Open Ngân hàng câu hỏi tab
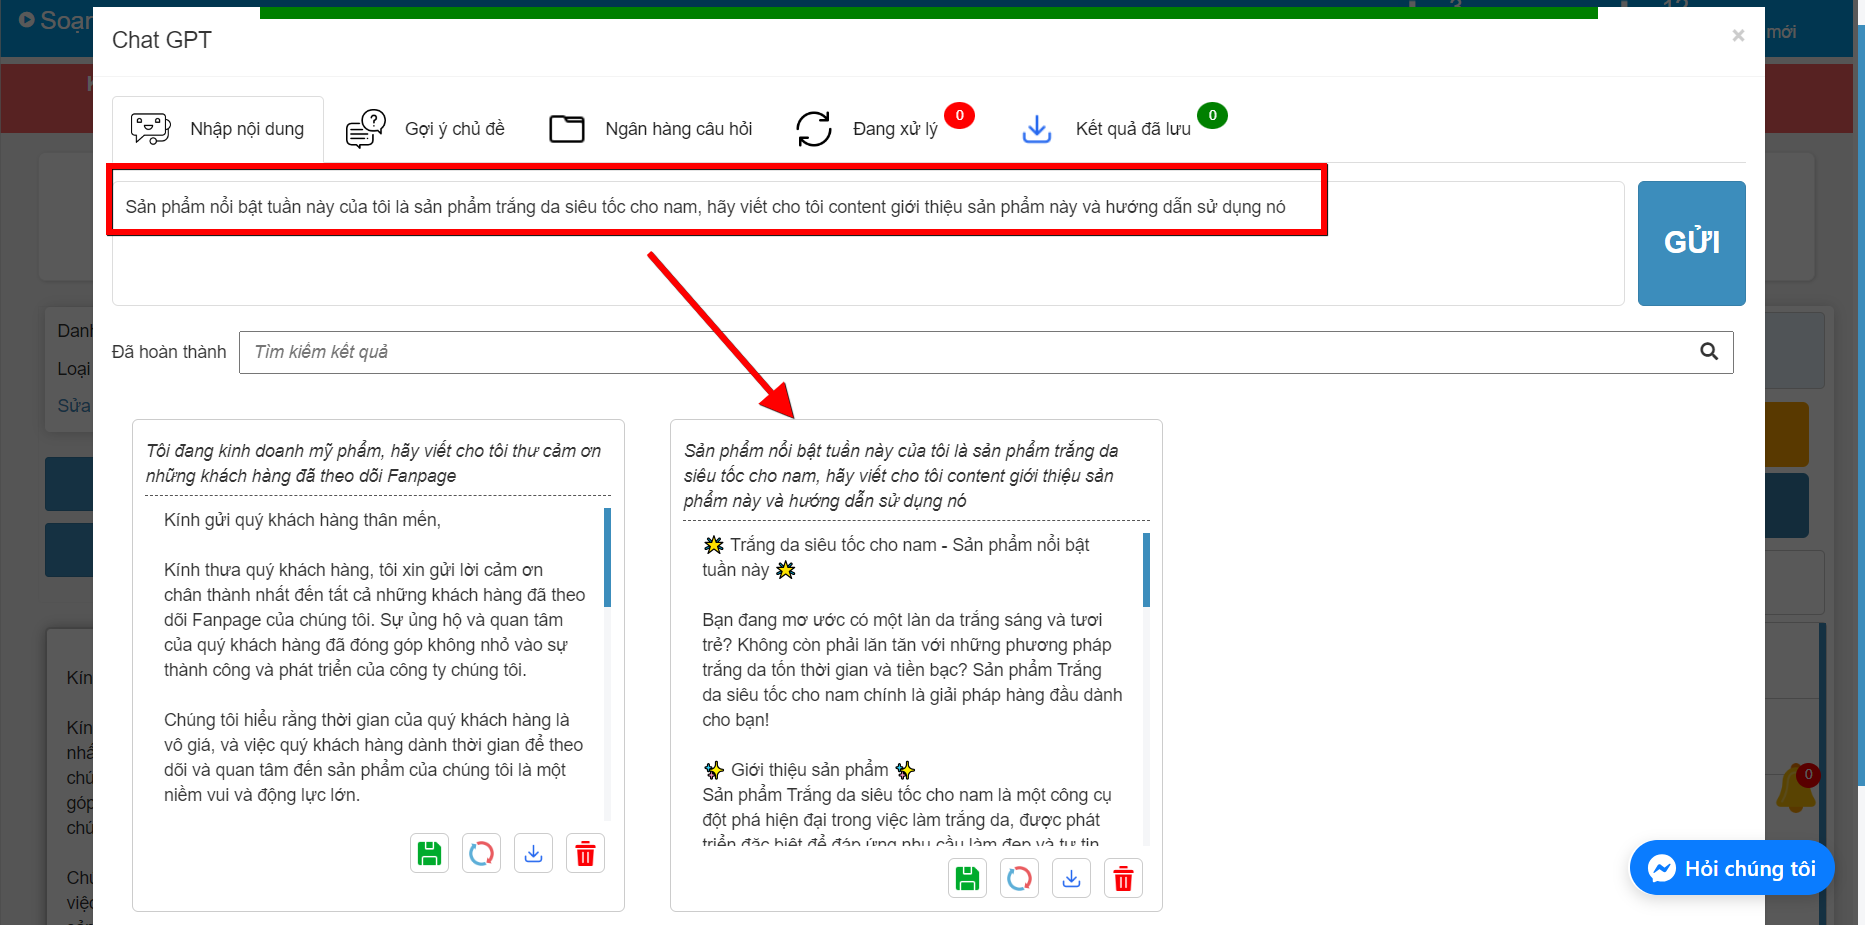This screenshot has width=1865, height=925. (x=651, y=129)
